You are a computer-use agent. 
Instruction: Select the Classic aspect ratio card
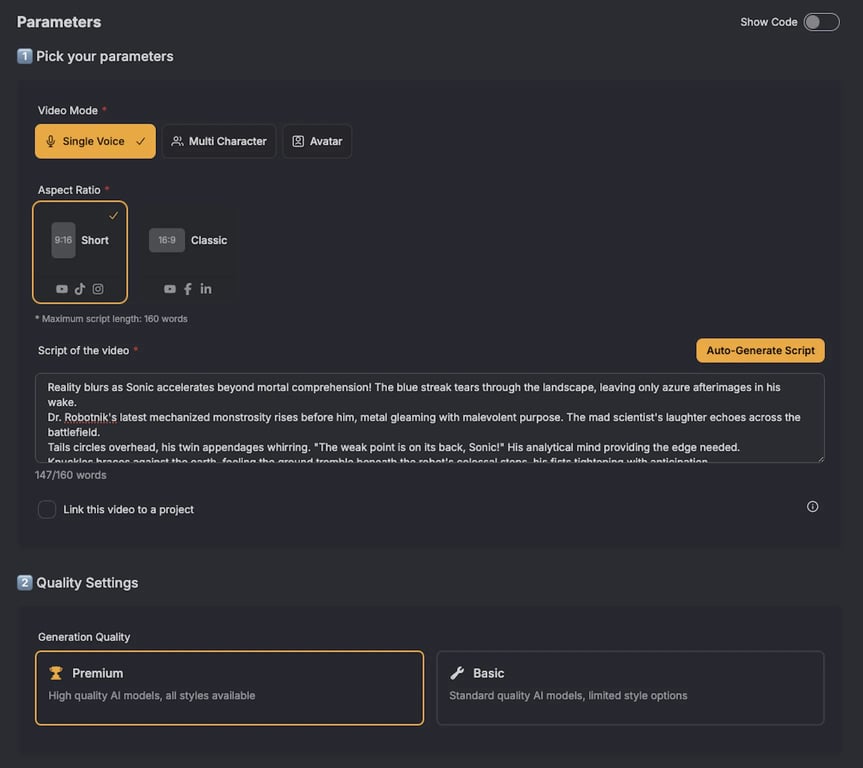click(188, 250)
